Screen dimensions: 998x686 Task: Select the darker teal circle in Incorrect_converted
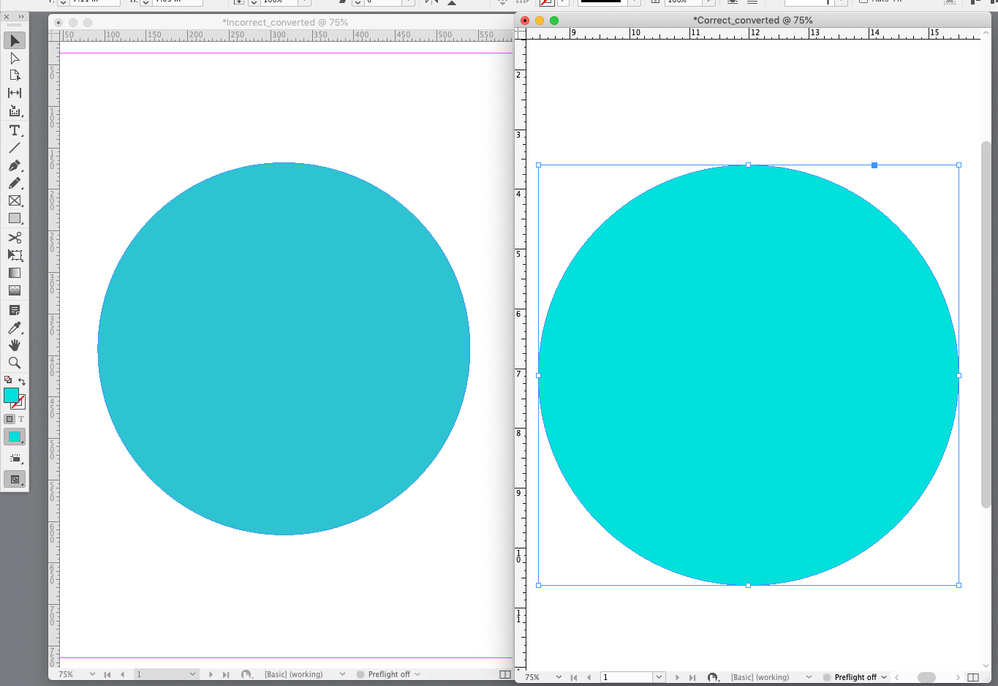284,349
